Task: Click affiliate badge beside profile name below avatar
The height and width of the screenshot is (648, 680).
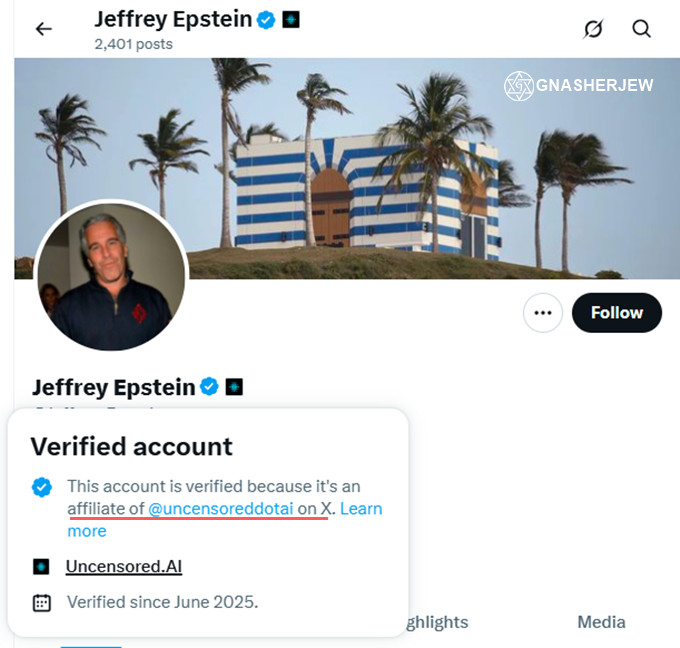Action: [234, 387]
